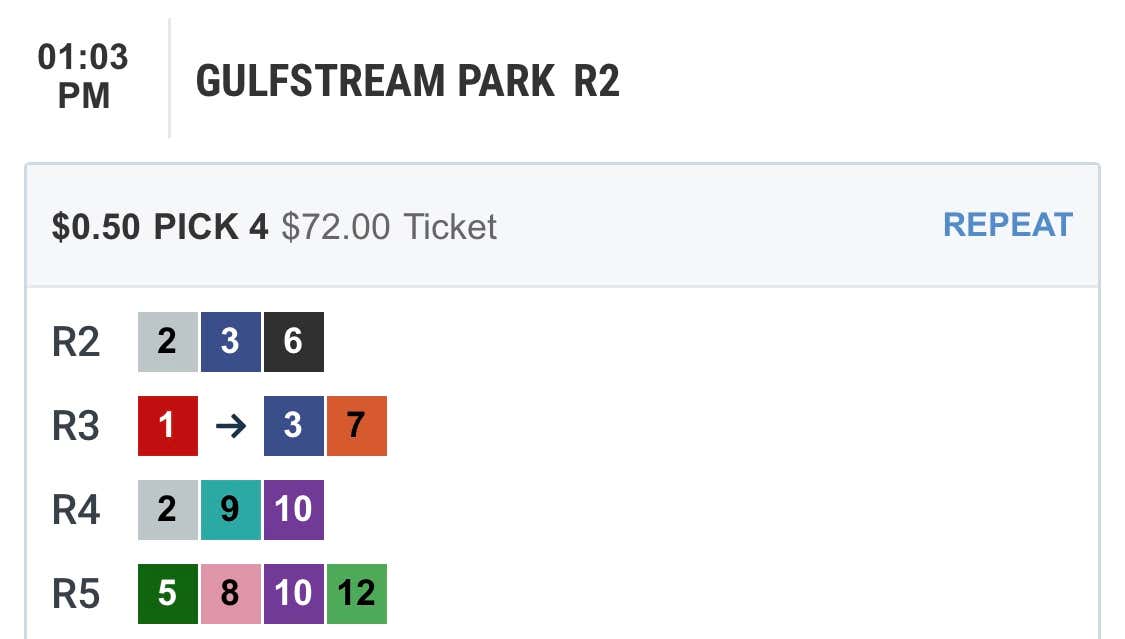Click the R5 race row label
The width and height of the screenshot is (1125, 639).
[x=76, y=594]
